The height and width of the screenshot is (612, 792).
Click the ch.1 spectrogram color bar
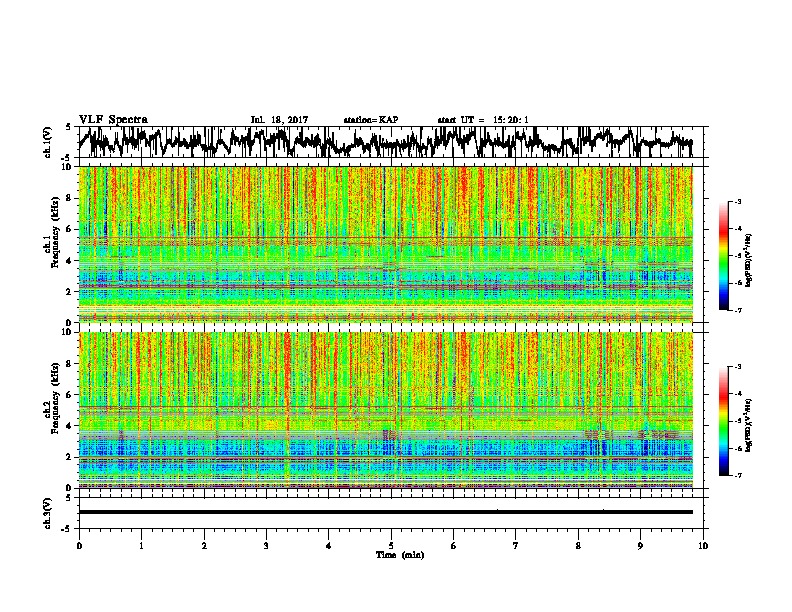point(723,256)
